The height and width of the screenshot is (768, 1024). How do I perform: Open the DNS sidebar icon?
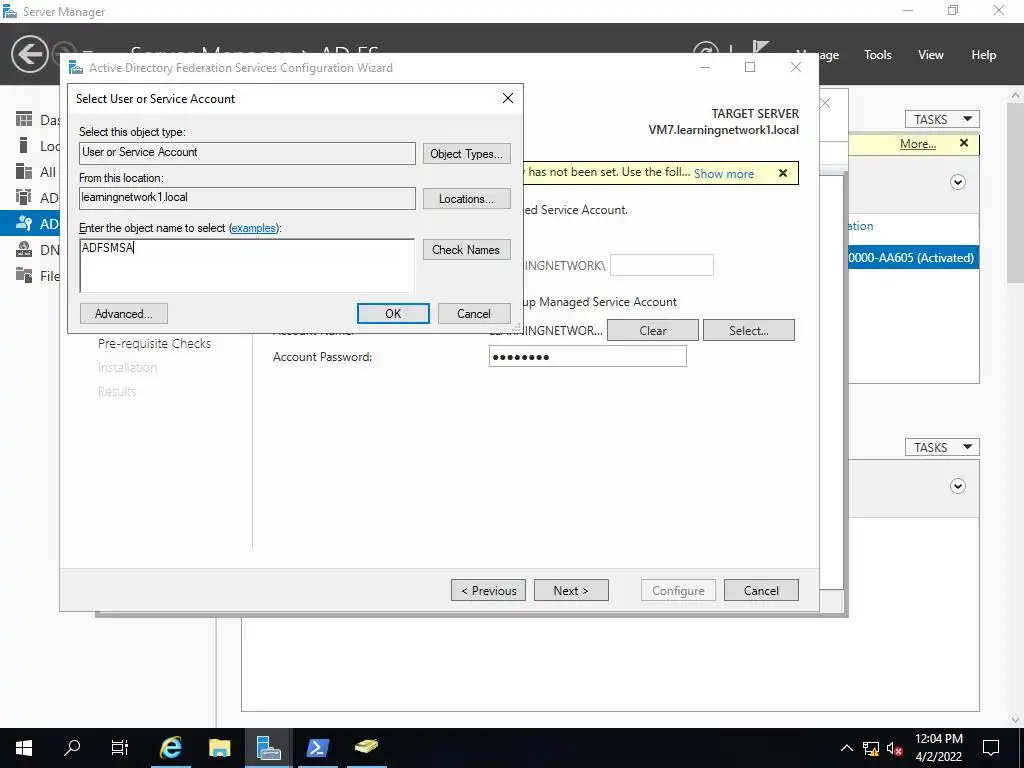[x=24, y=249]
